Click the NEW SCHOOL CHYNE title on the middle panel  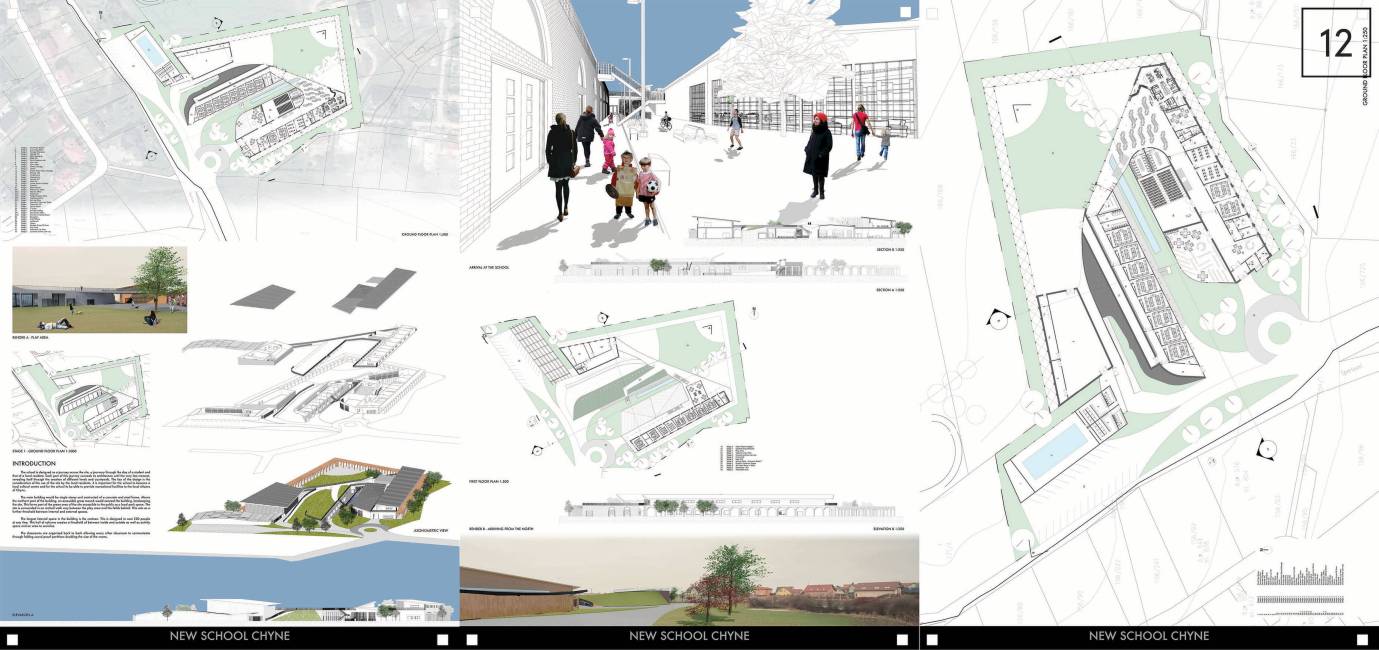tap(689, 636)
